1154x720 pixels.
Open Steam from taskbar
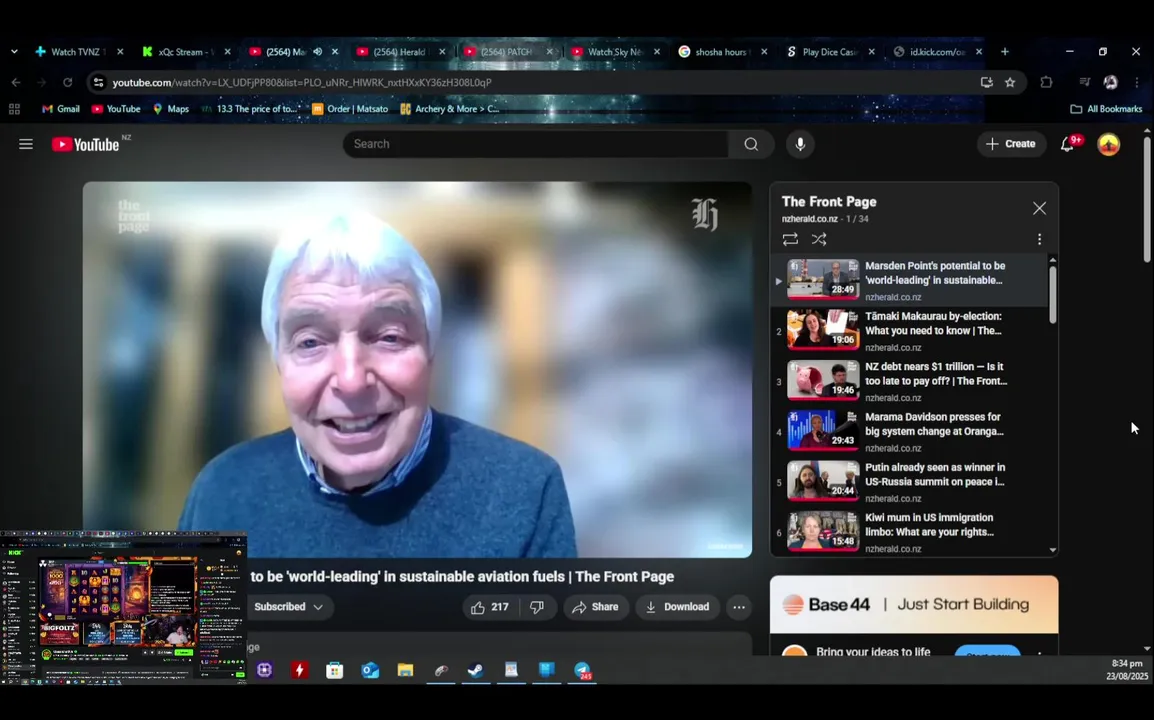[475, 670]
